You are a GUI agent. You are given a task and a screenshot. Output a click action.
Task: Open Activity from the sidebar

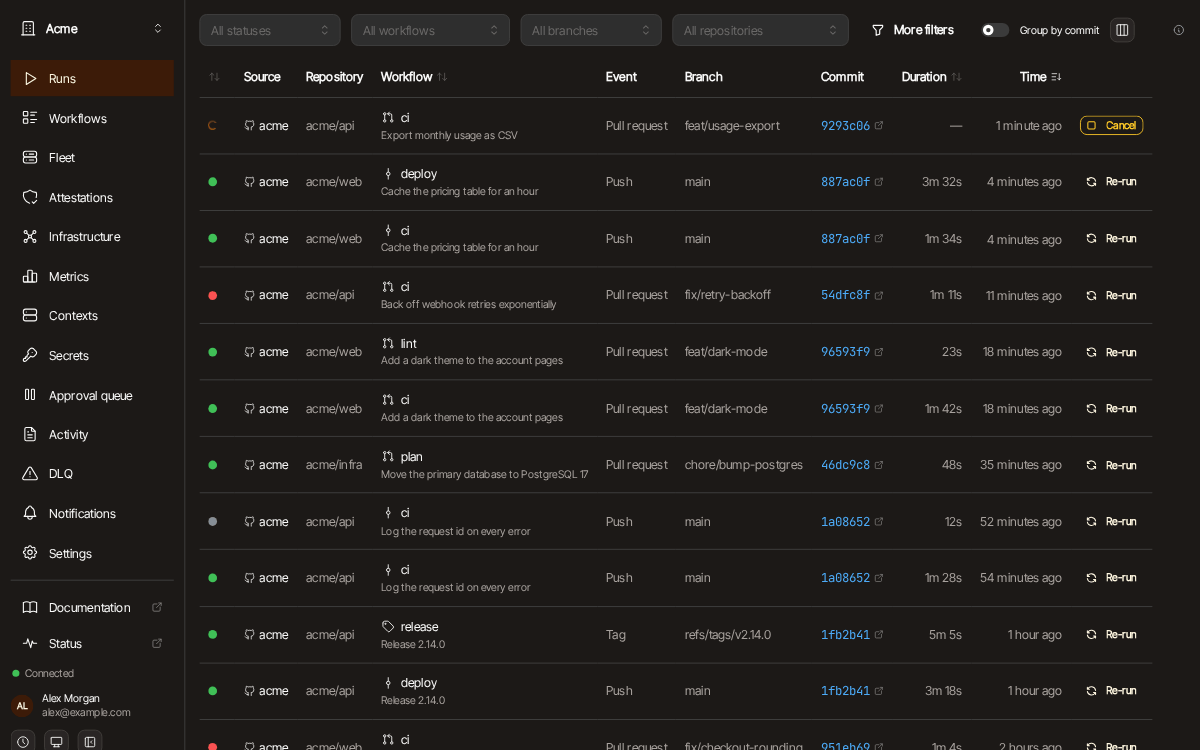(92, 434)
